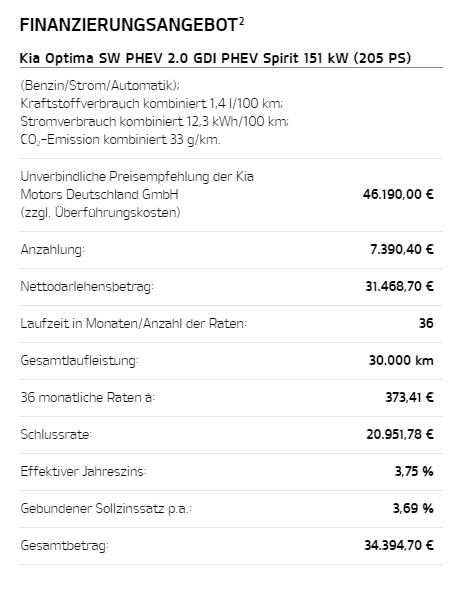Click the Effektiver Jahreszins 3,75 % value
The height and width of the screenshot is (590, 467).
414,471
